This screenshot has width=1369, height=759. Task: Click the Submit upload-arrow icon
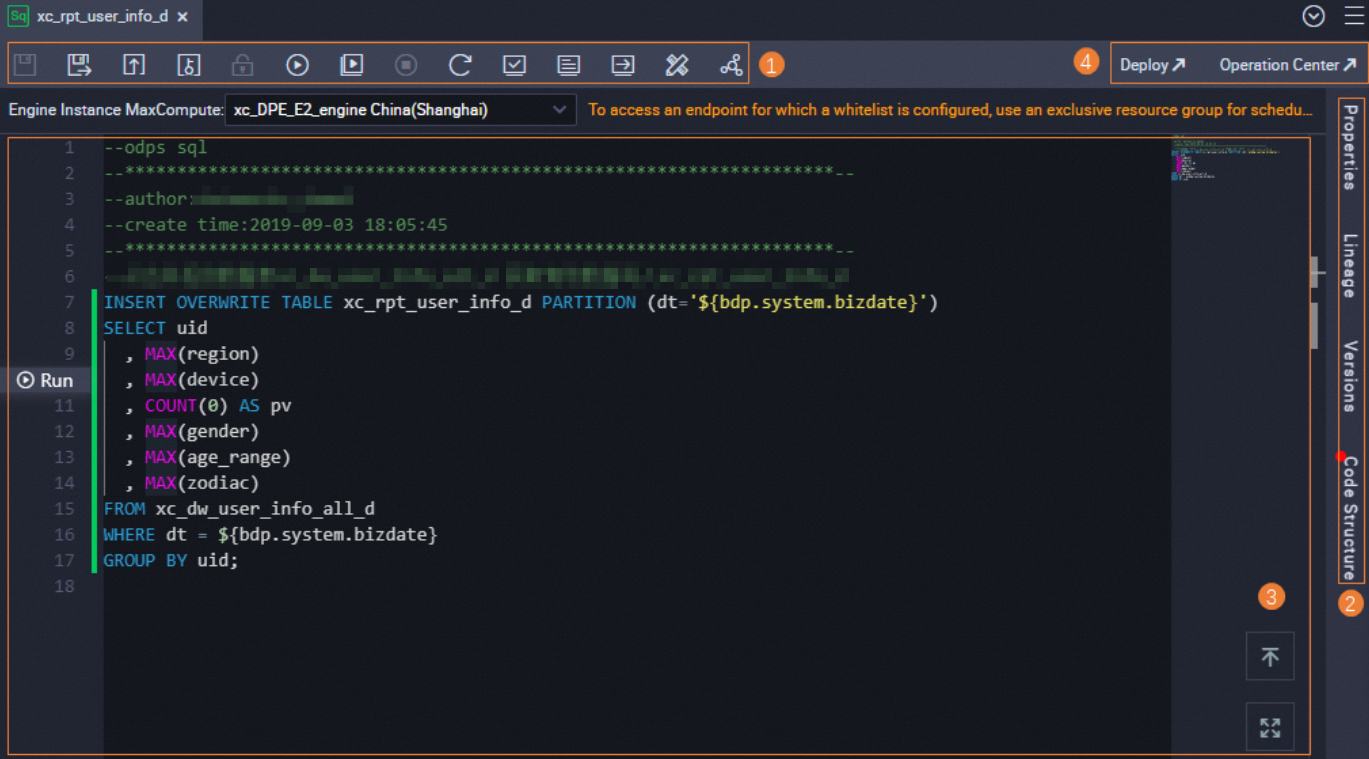(x=134, y=65)
